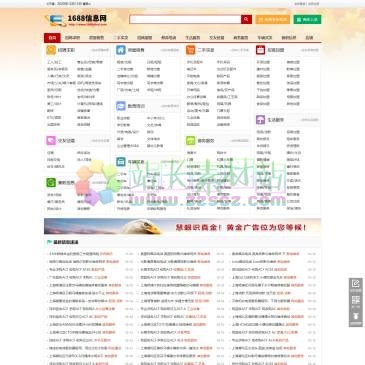The height and width of the screenshot is (365, 365).
Task: Open the blue house category icon
Action: (x=121, y=50)
